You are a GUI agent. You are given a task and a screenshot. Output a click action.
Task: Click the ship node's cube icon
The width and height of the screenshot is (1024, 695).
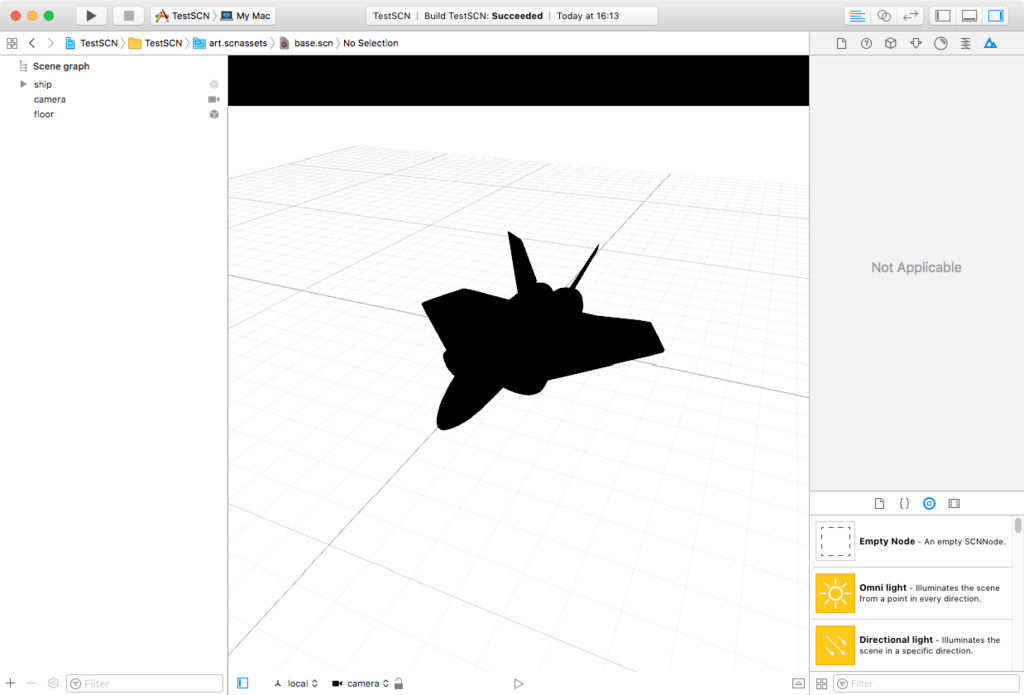(214, 84)
